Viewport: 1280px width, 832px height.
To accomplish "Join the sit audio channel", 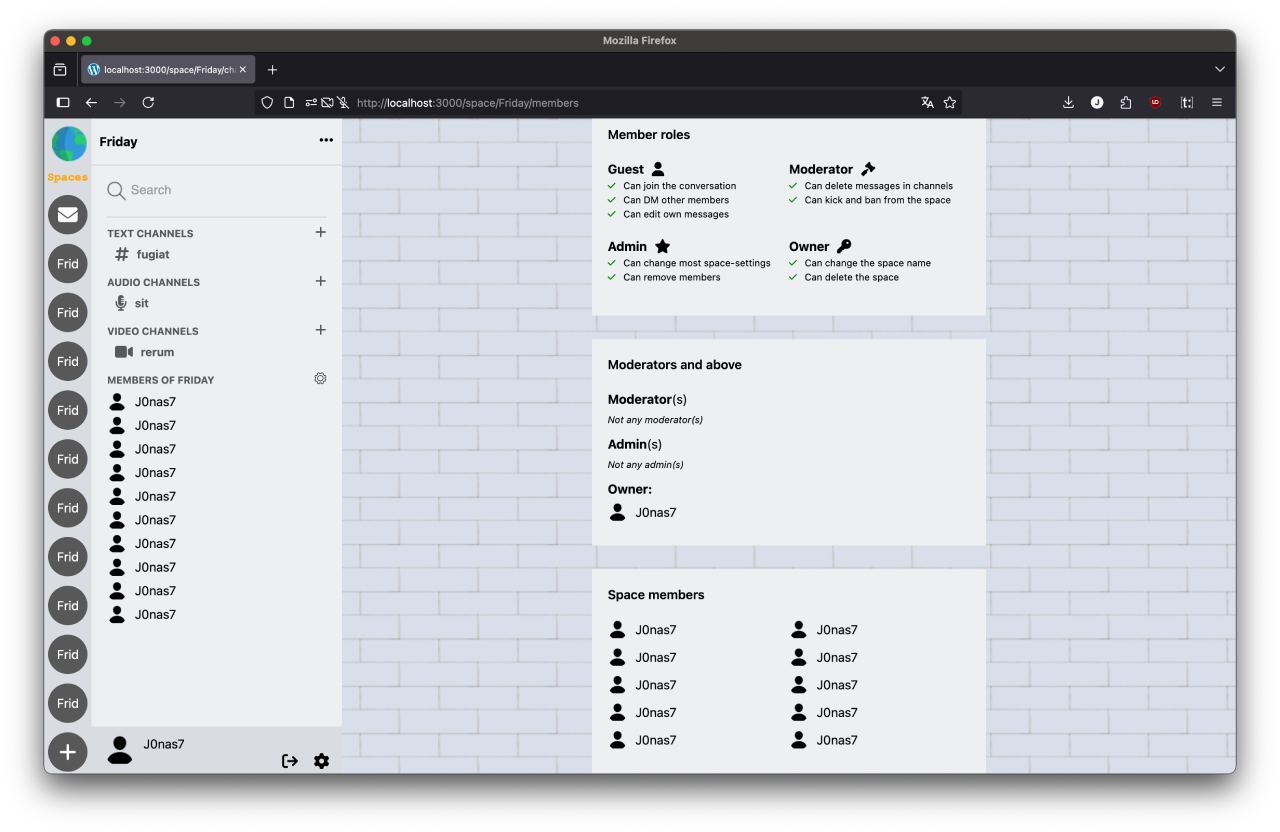I will pos(141,303).
